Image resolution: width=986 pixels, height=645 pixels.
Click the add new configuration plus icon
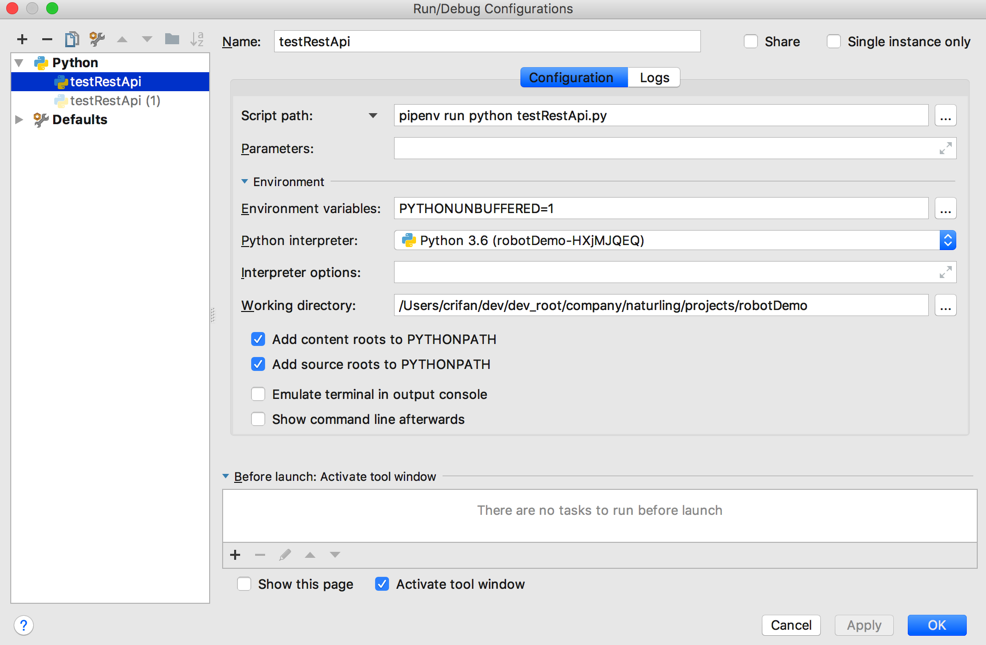point(22,40)
